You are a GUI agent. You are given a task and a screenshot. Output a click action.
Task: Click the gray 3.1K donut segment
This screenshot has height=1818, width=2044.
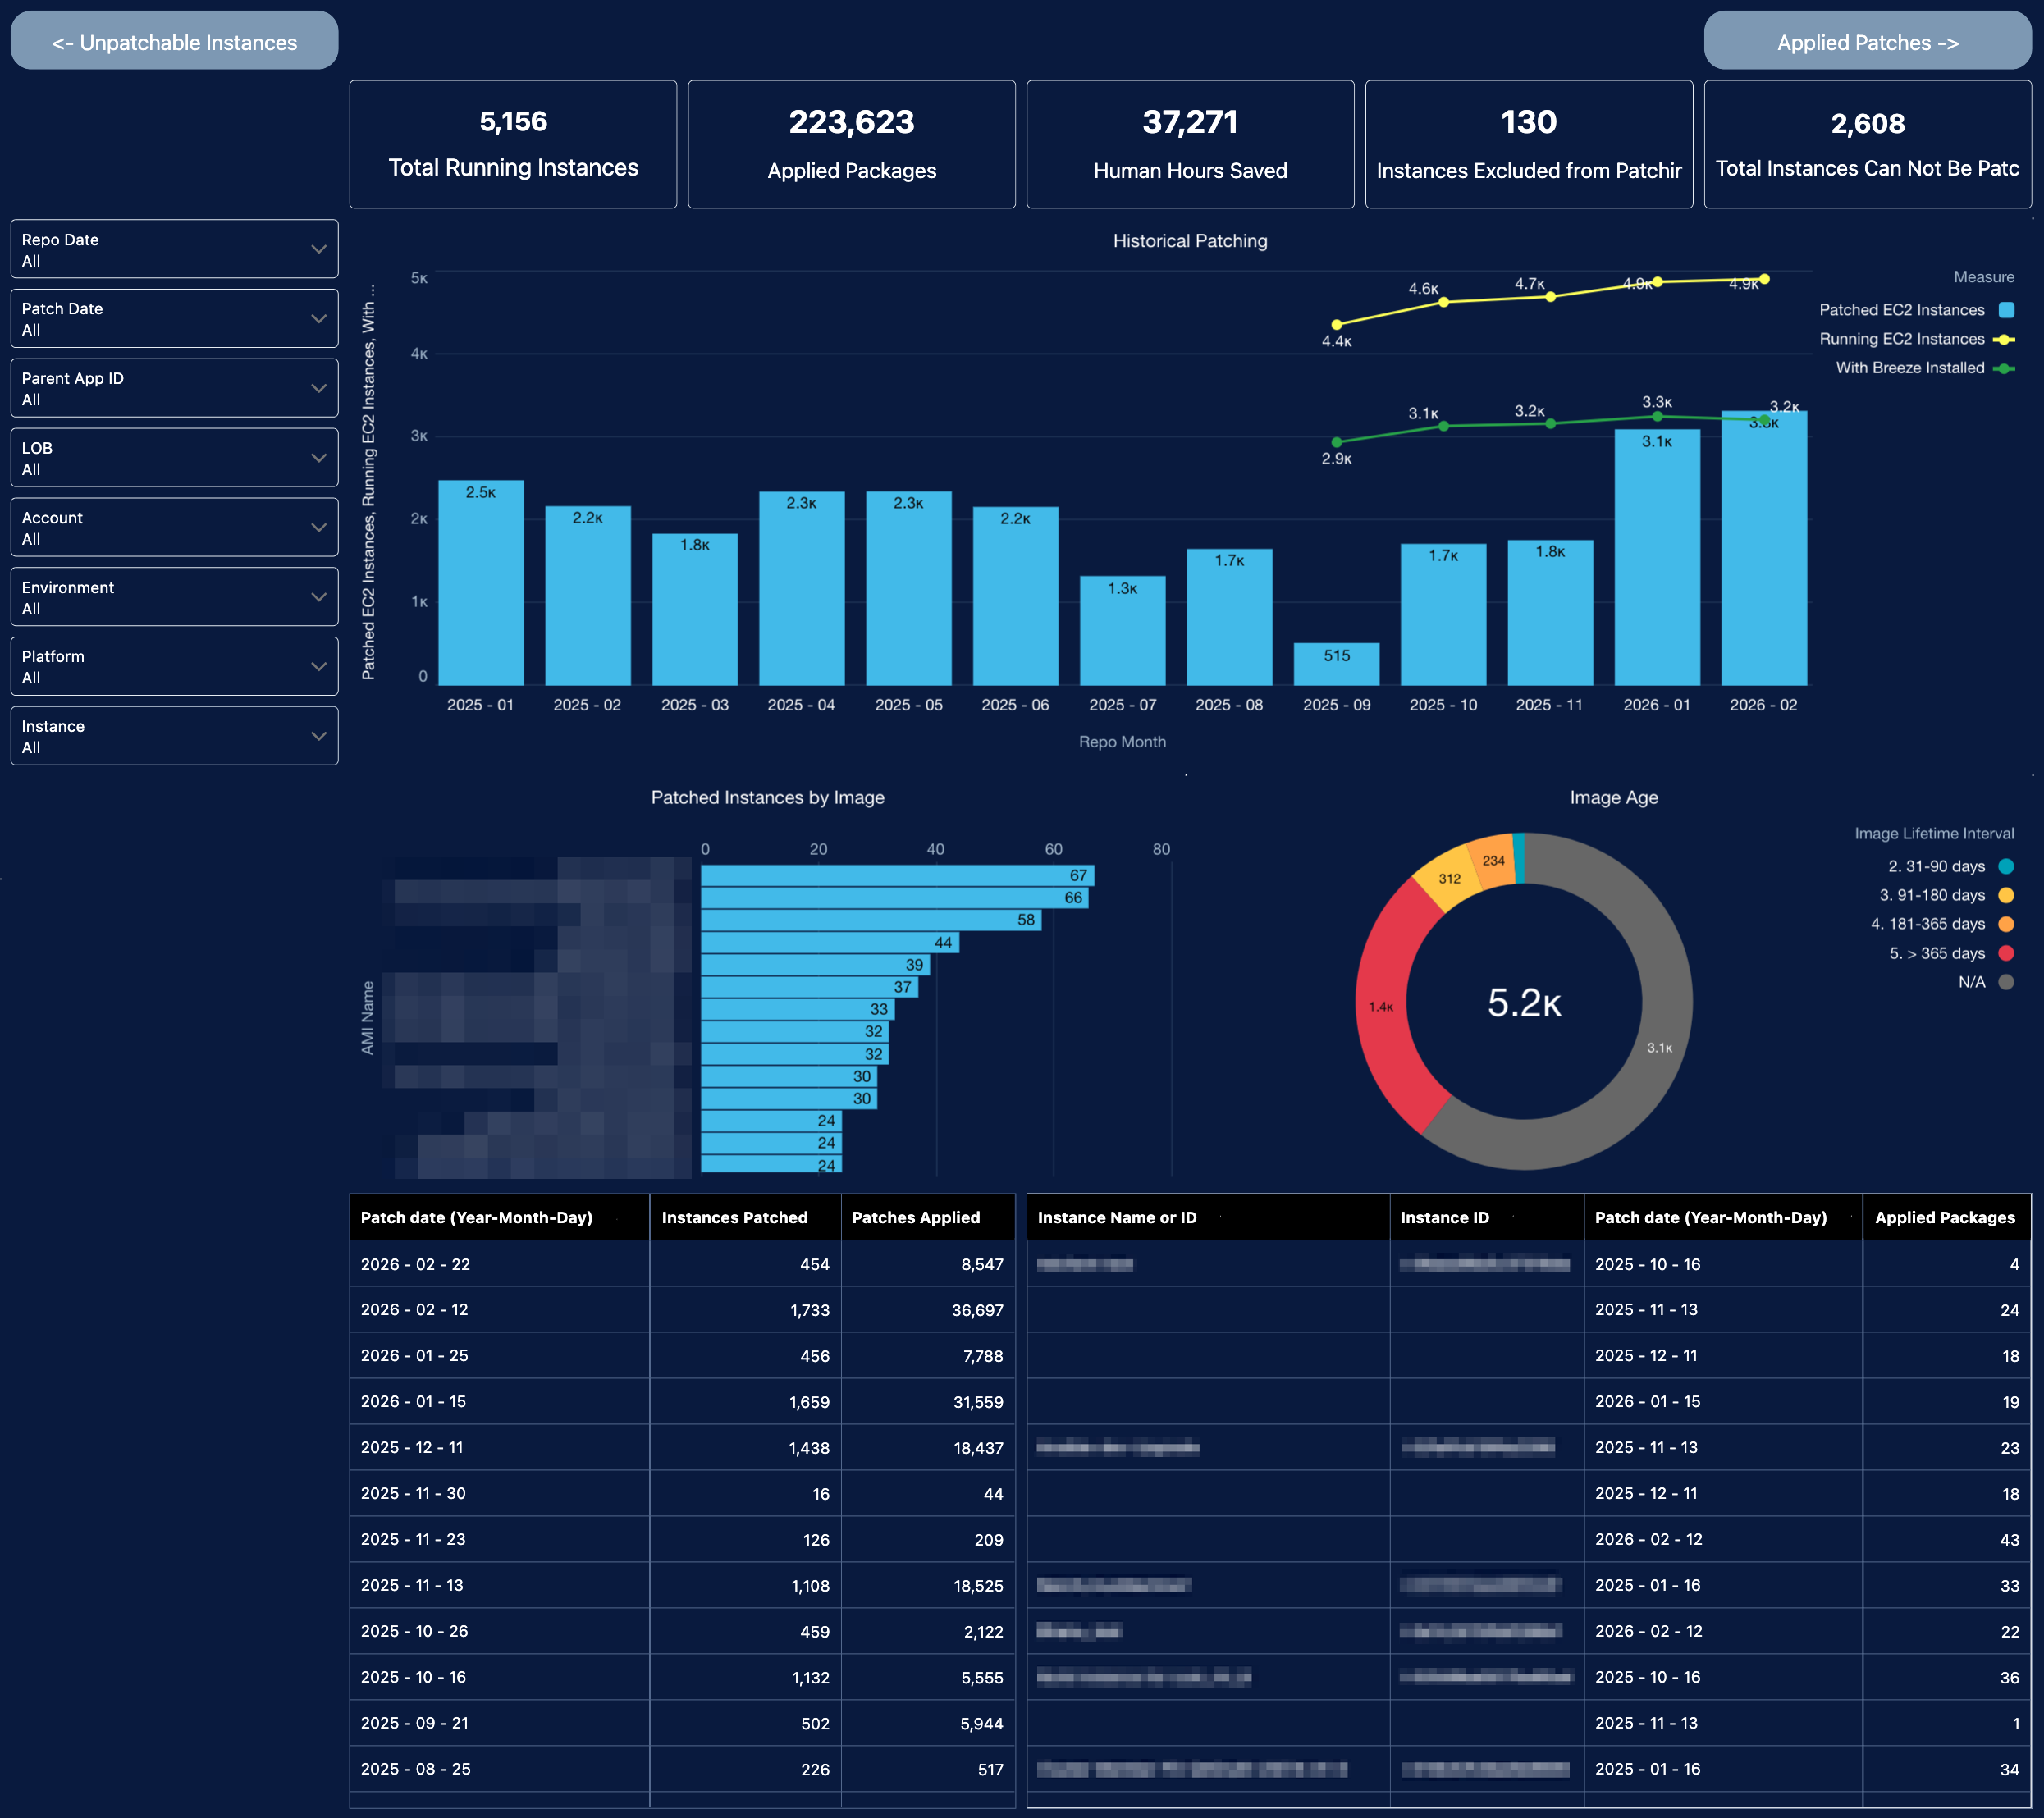click(1660, 1047)
